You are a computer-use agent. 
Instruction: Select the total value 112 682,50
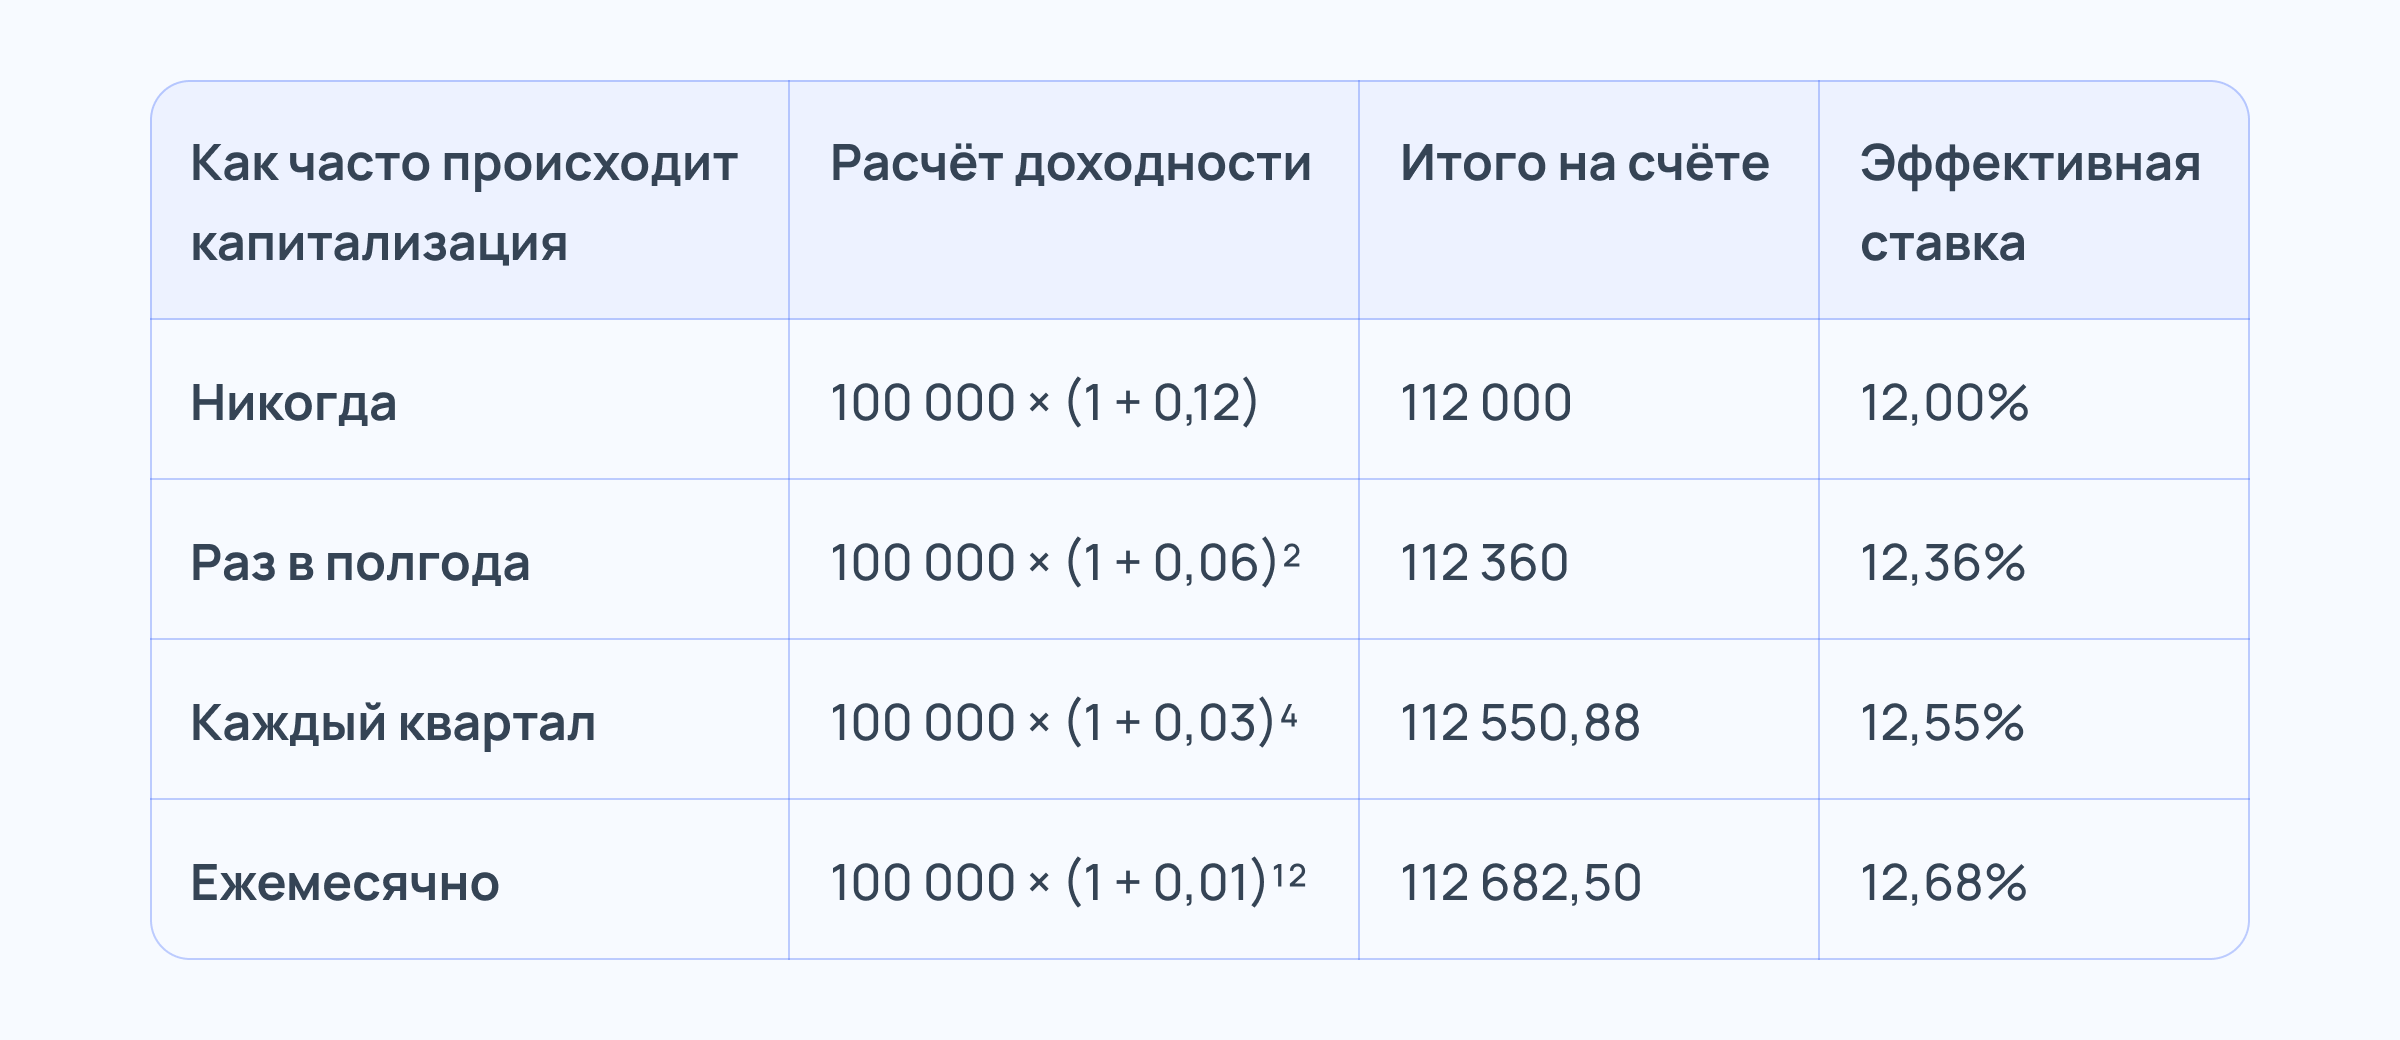point(1521,883)
